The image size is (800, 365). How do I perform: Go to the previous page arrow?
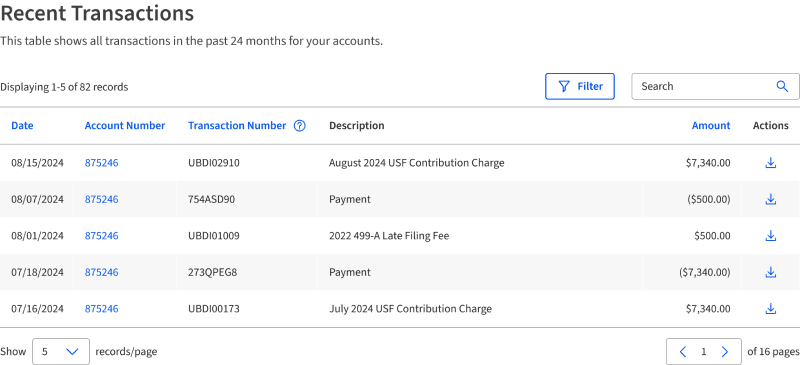tap(683, 351)
